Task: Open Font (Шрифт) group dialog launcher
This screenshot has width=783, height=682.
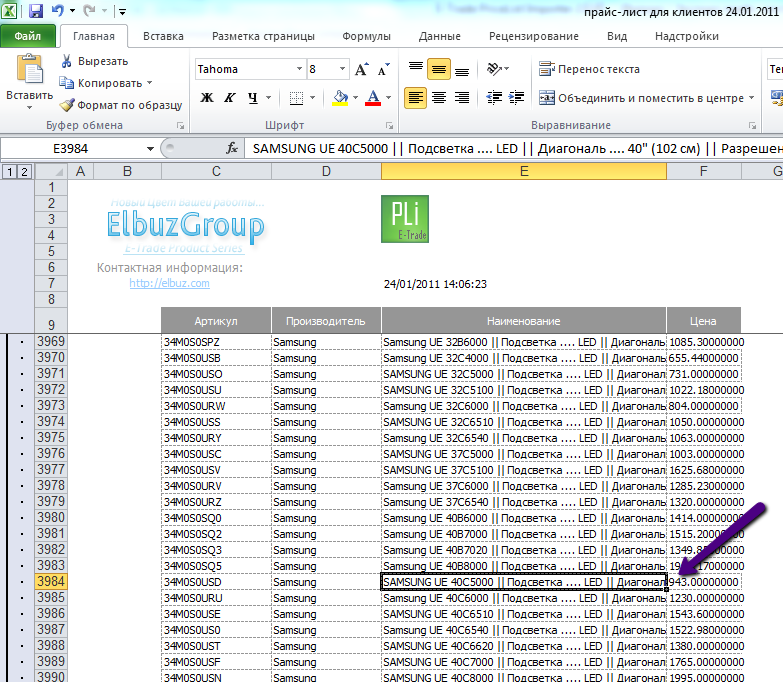Action: click(389, 126)
